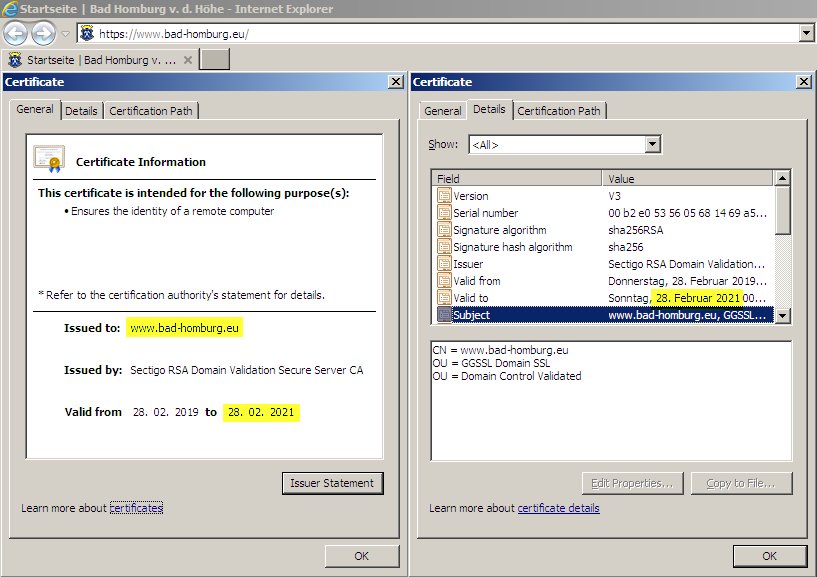Click the 'Sectigo RSA Domain Validation Secure Server CA' issuer text
Viewport: 817px width, 577px height.
tap(246, 370)
